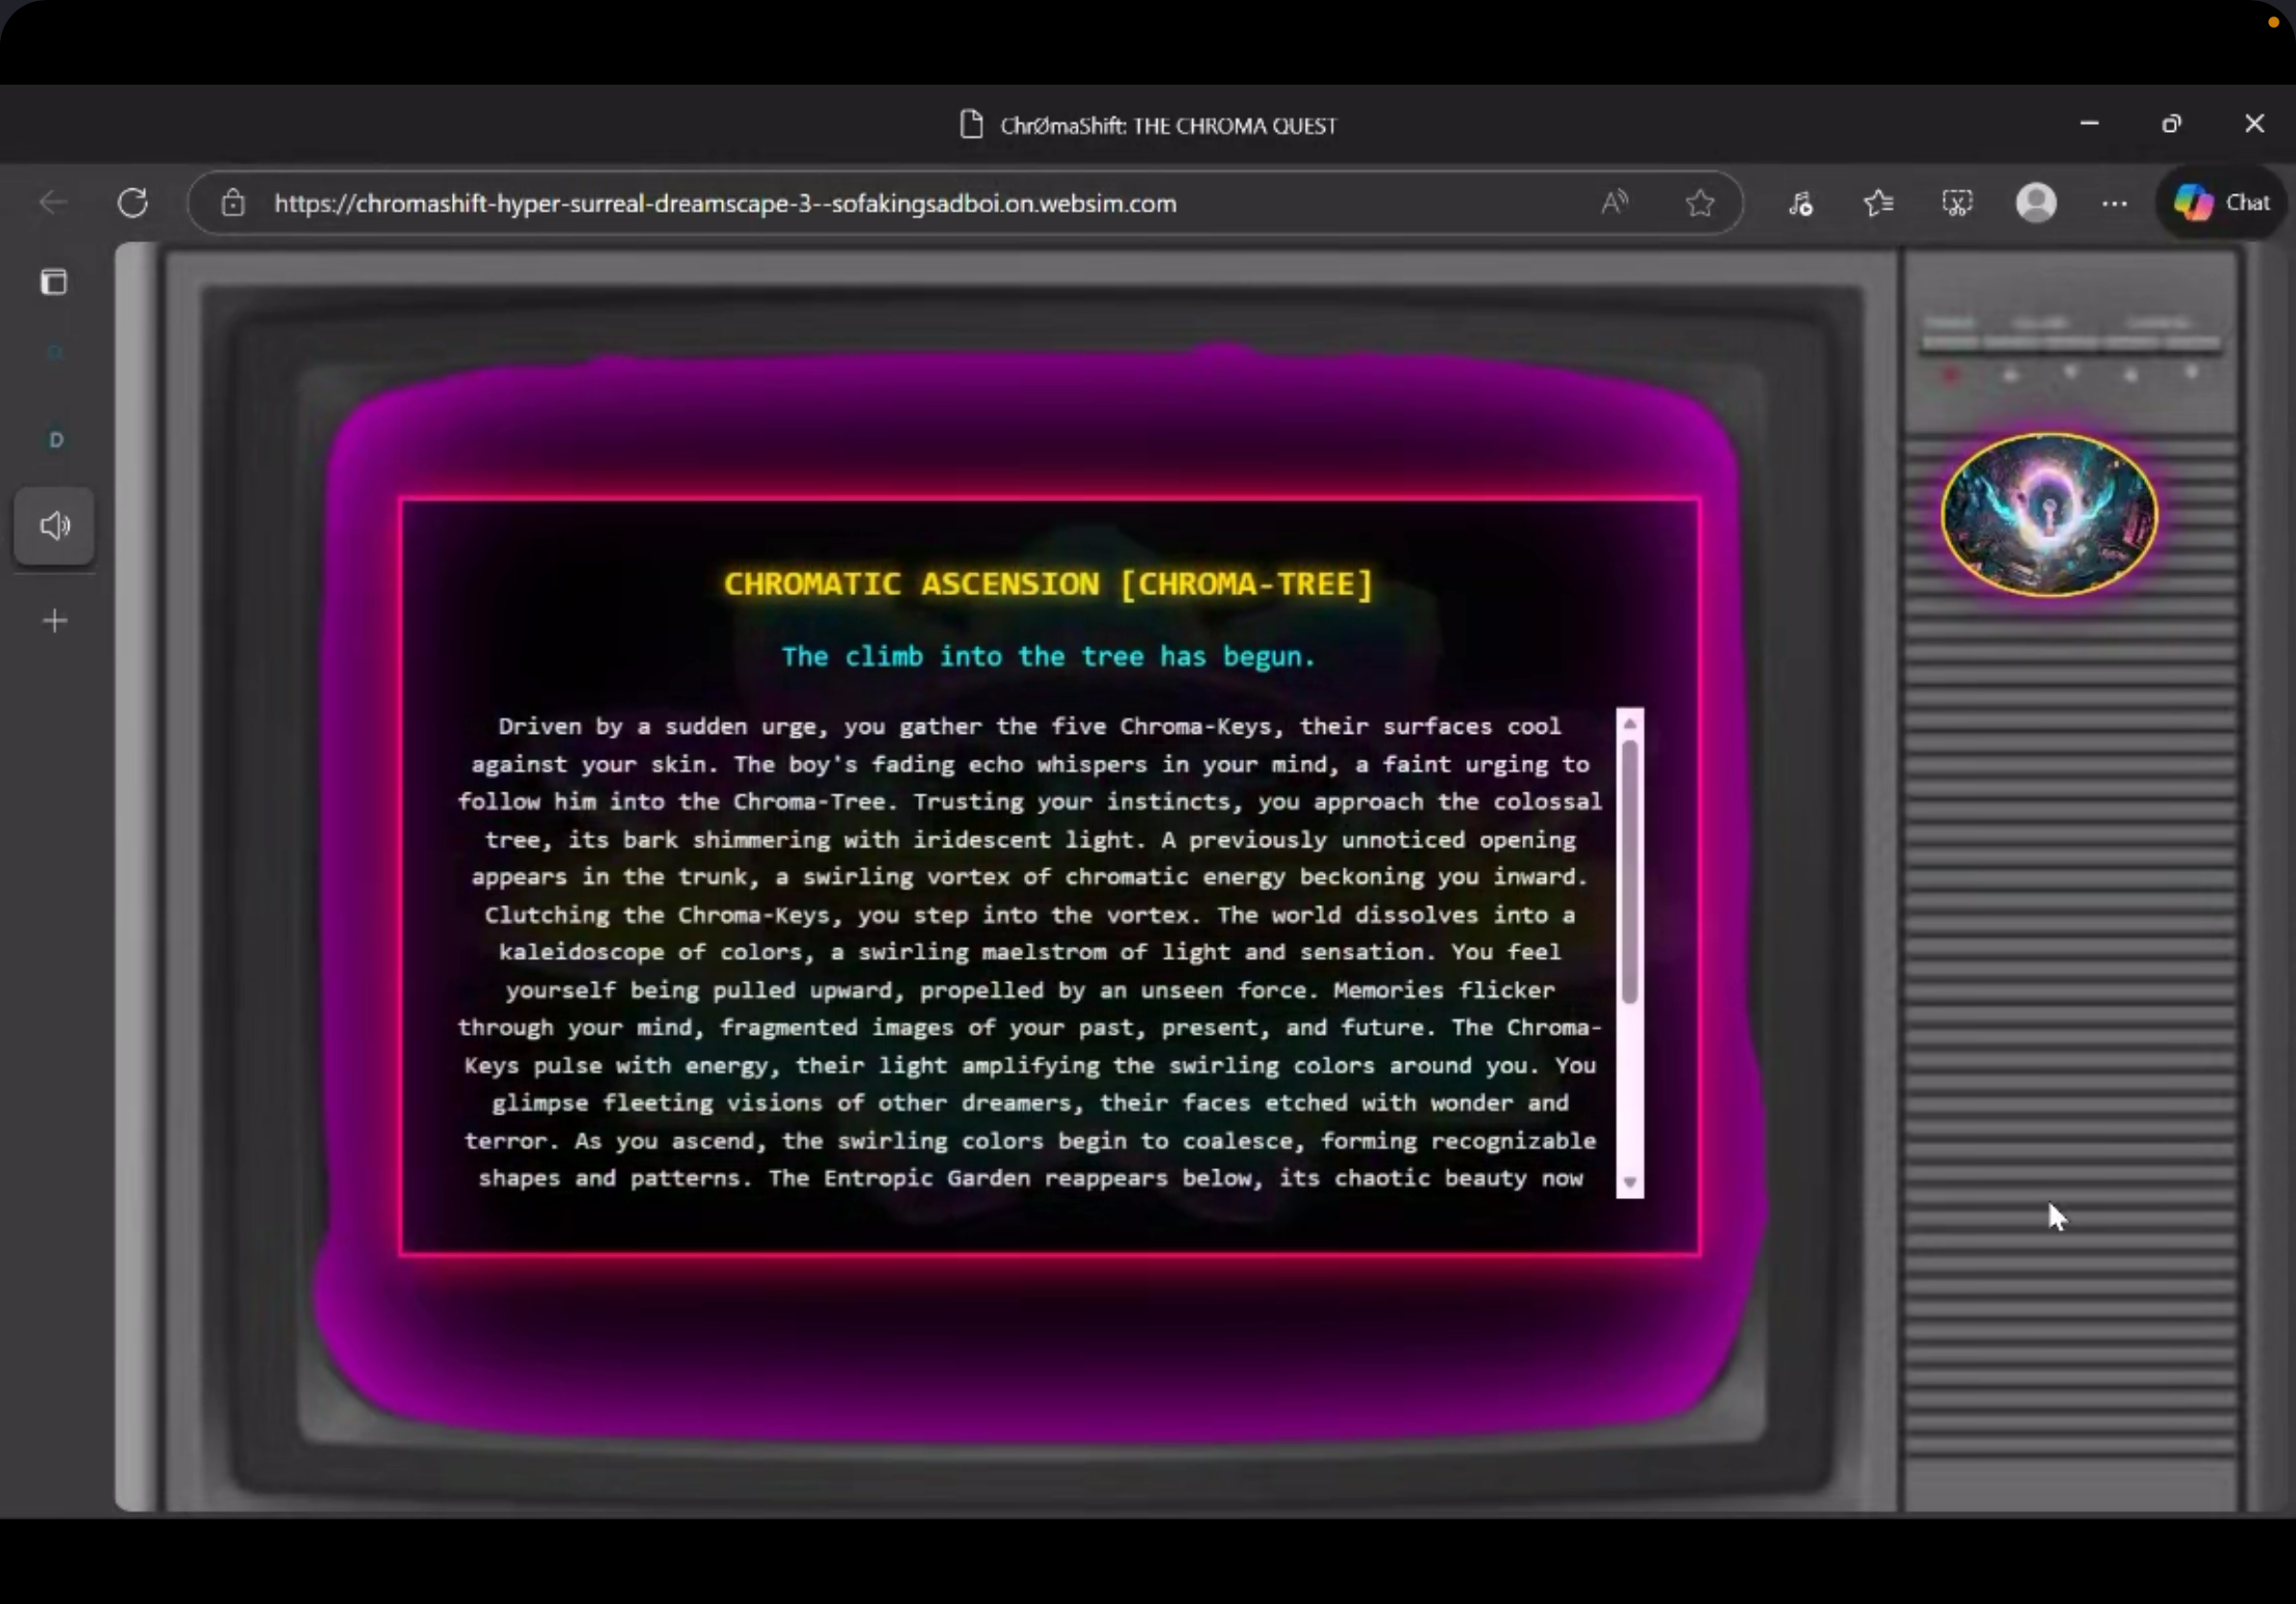Click the screenshot capture toolbar icon
The image size is (2296, 1604).
1957,203
